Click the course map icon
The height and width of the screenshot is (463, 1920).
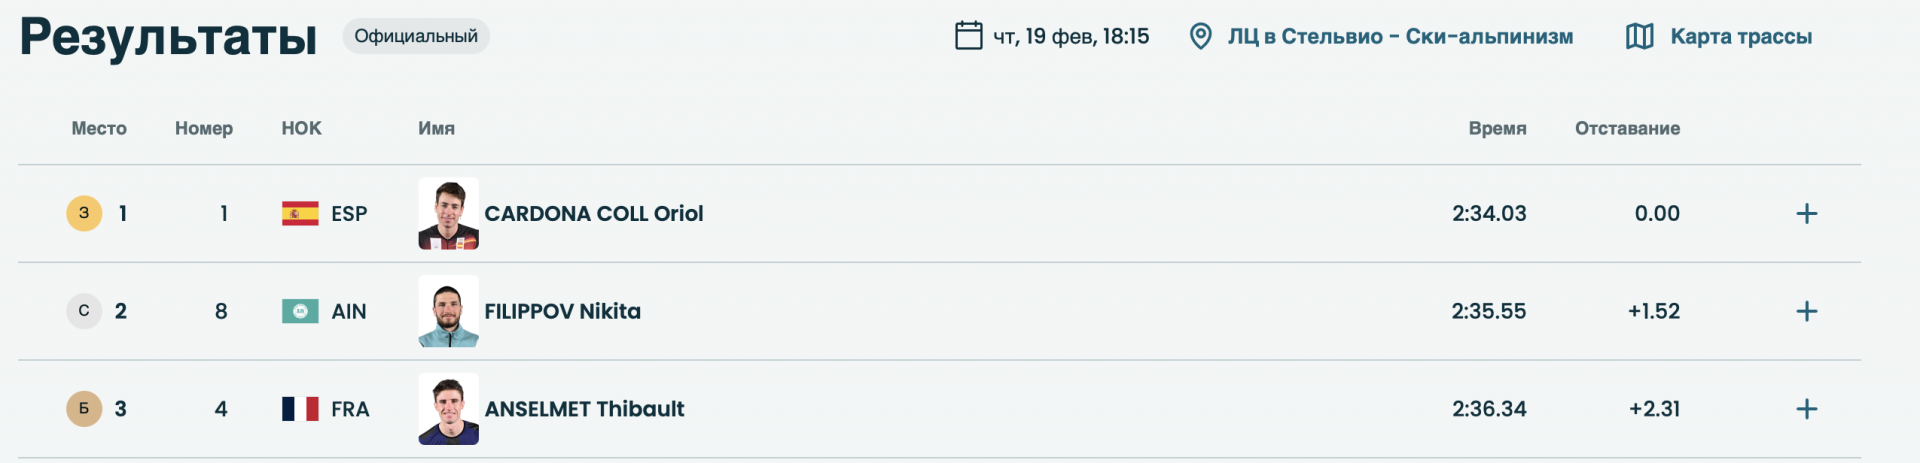point(1639,37)
